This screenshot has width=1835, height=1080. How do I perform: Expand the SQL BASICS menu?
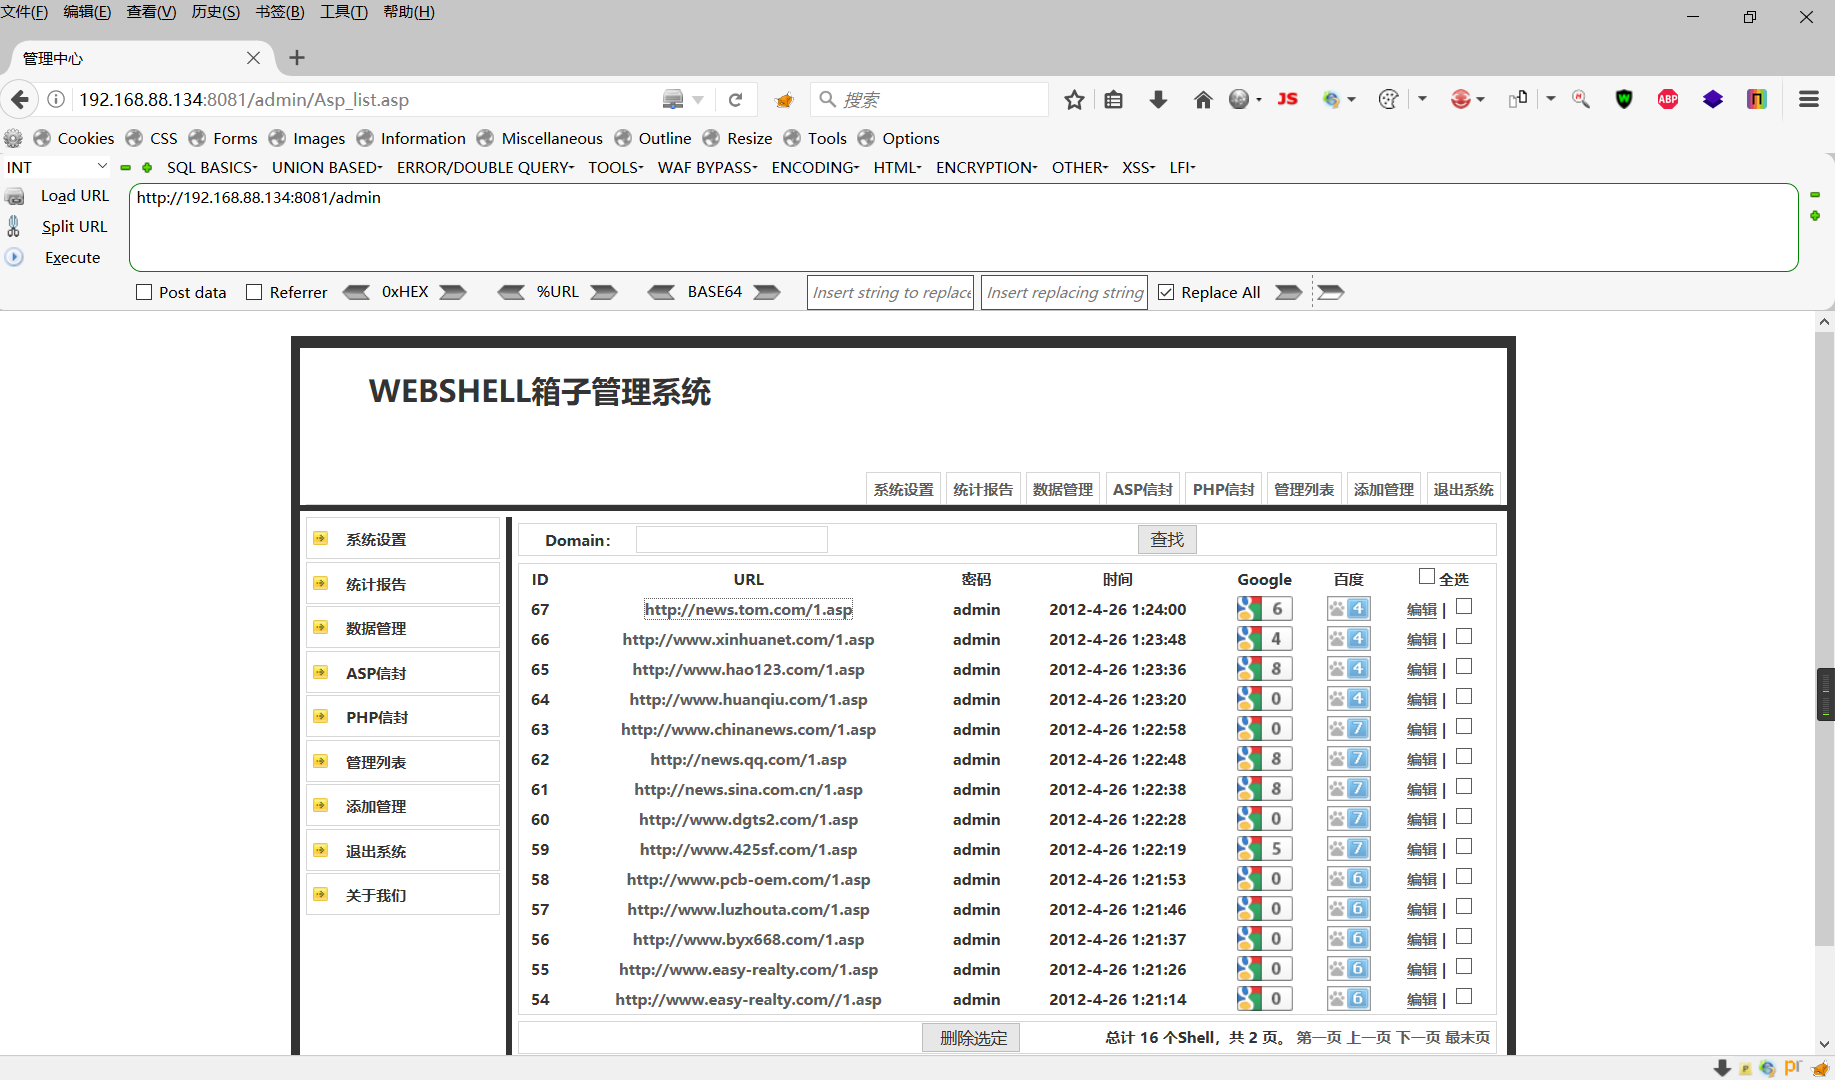[212, 167]
